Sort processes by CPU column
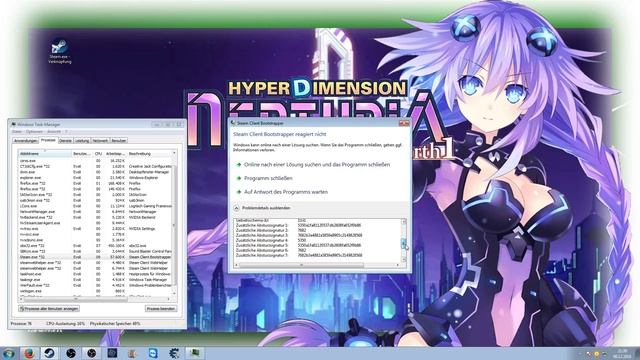Screen dimensions: 640x360 (98, 154)
